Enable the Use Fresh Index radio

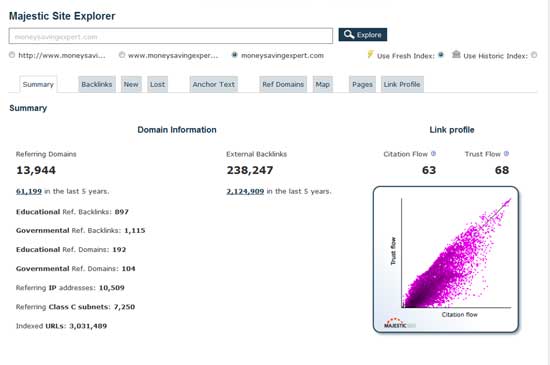pyautogui.click(x=441, y=55)
